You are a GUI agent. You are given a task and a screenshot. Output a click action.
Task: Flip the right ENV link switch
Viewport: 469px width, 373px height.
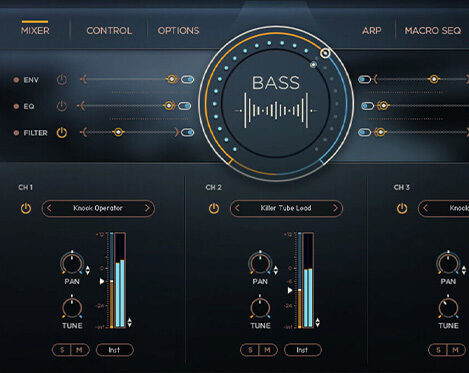click(x=365, y=79)
